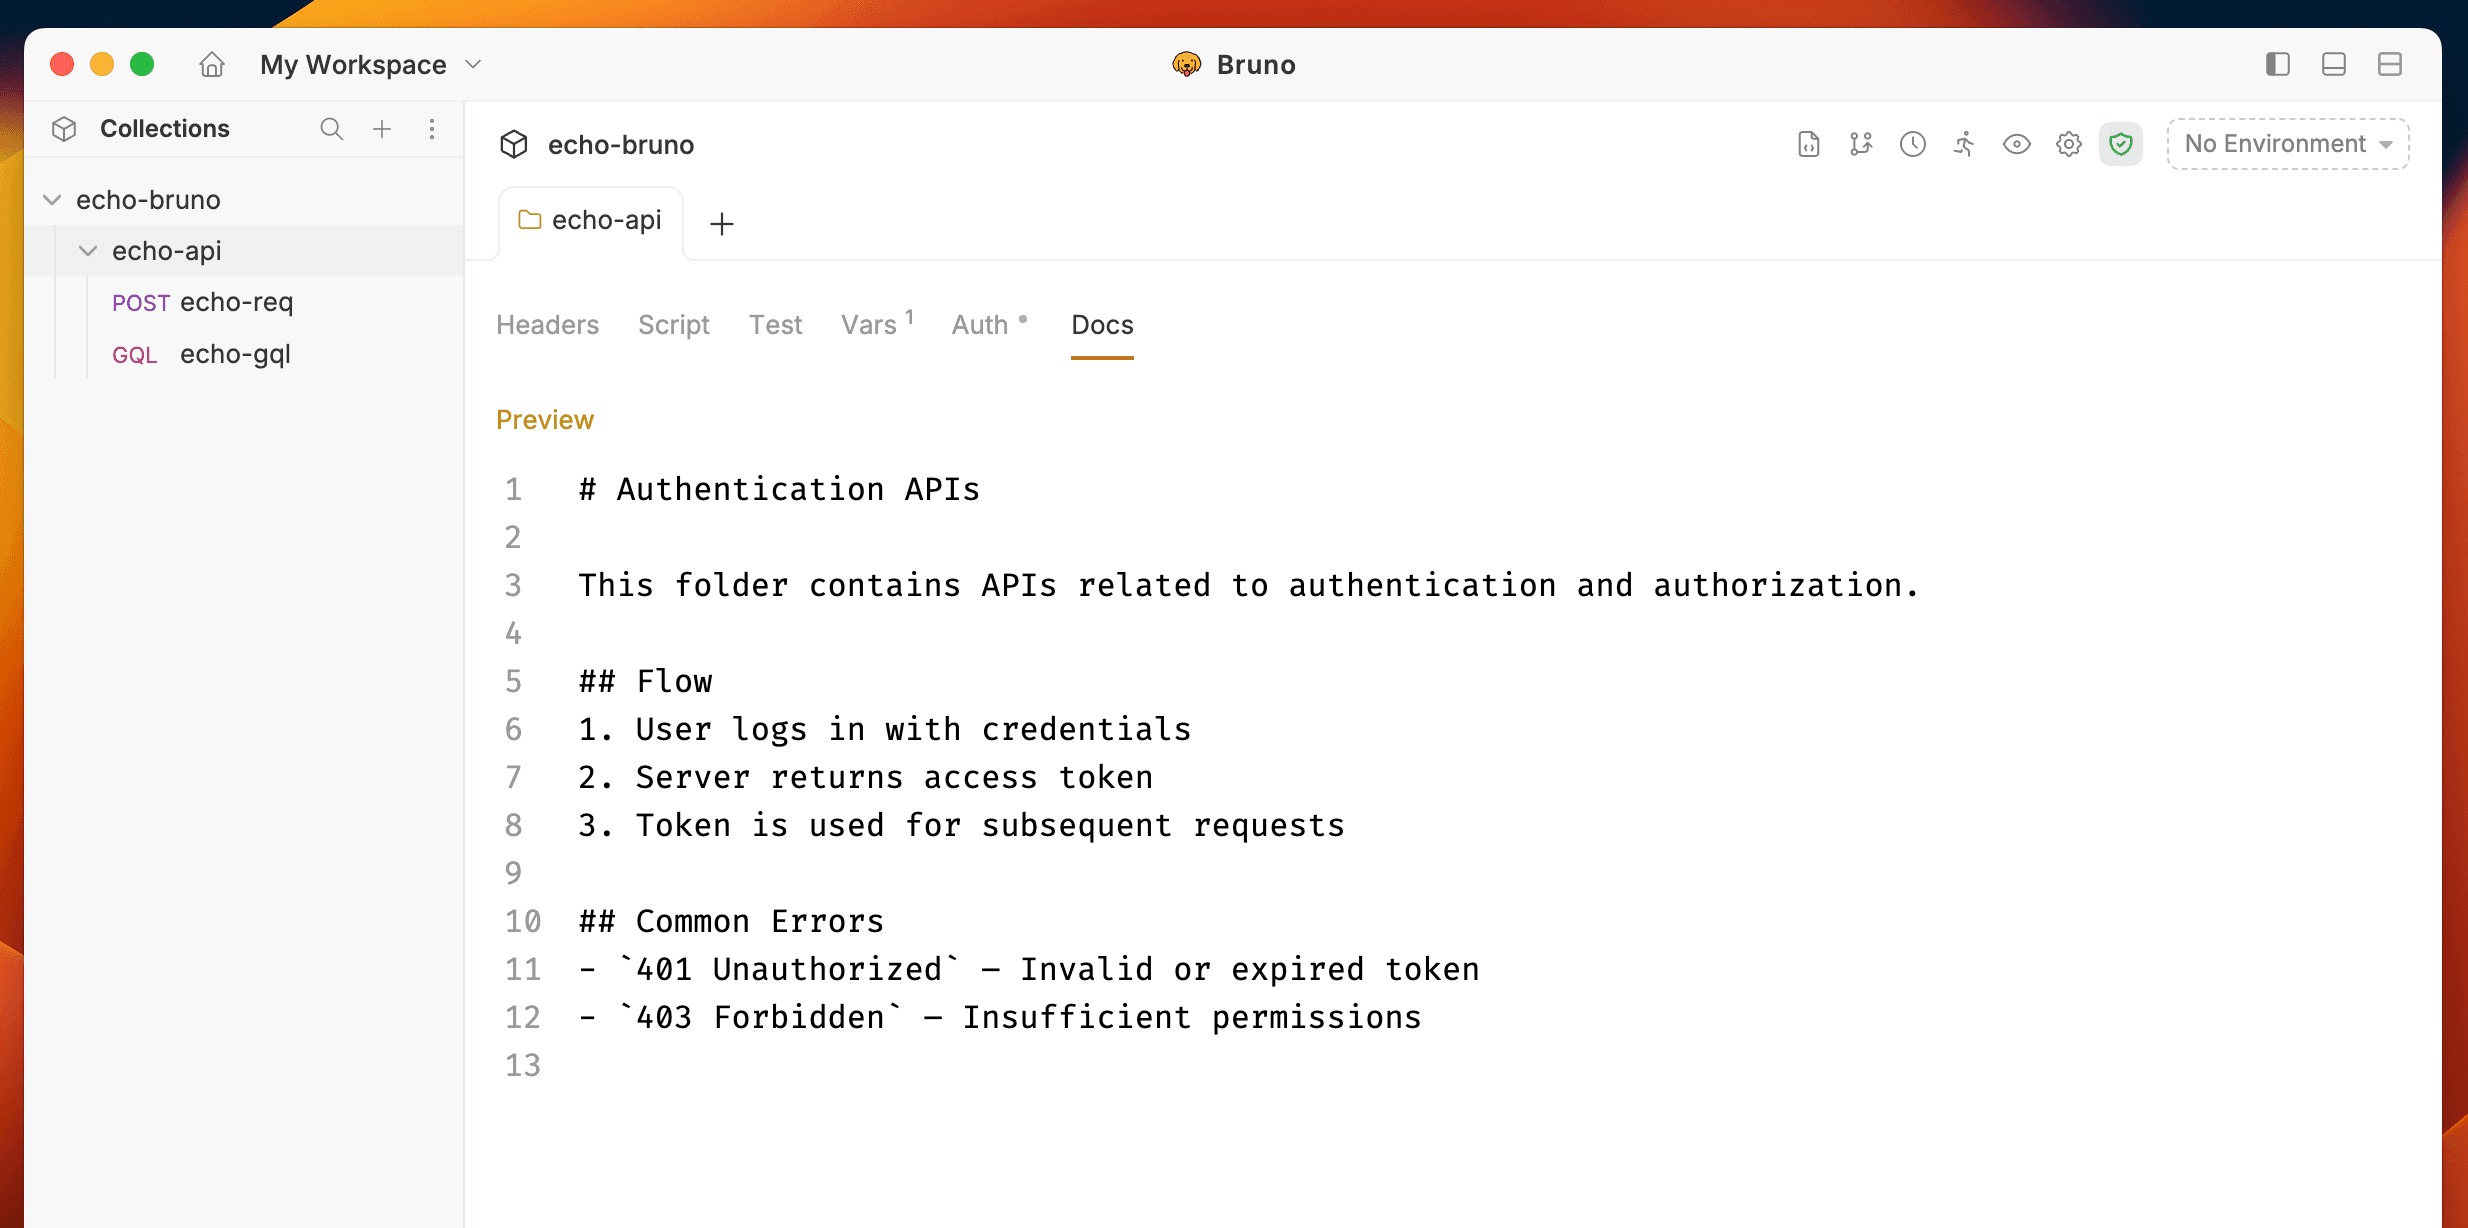
Task: Click the green safe-mode shield icon
Action: (2121, 144)
